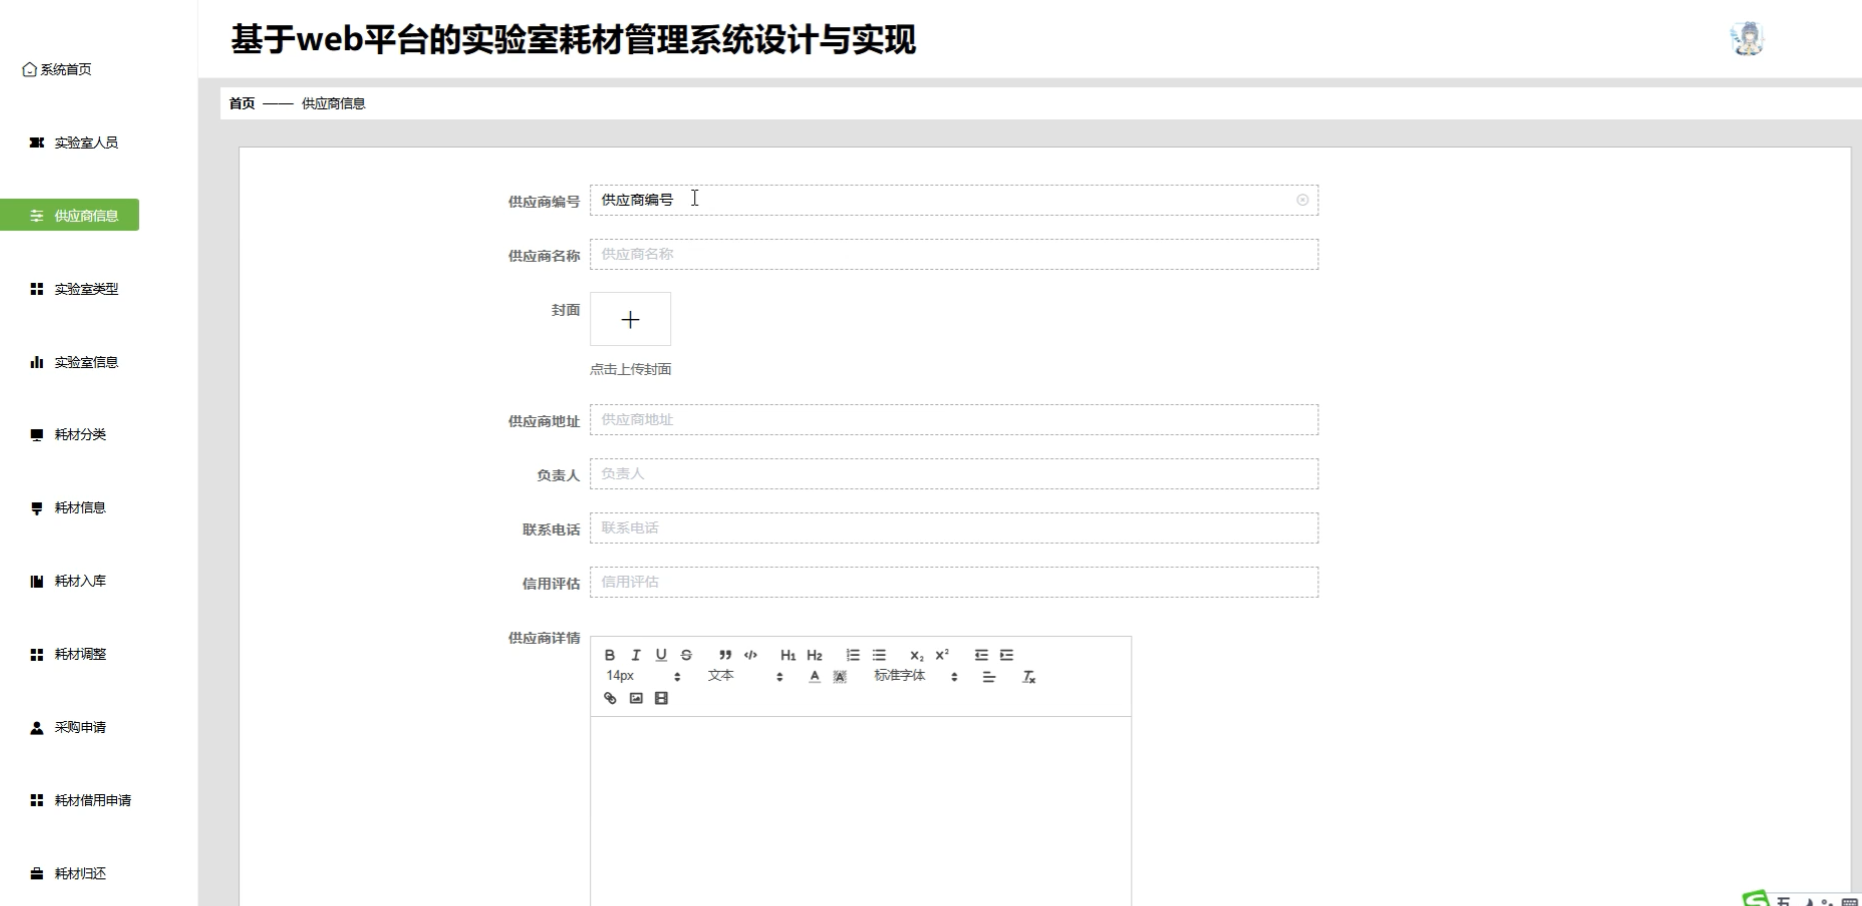The image size is (1862, 906).
Task: Open the 标准字体 font family dropdown
Action: [x=900, y=676]
